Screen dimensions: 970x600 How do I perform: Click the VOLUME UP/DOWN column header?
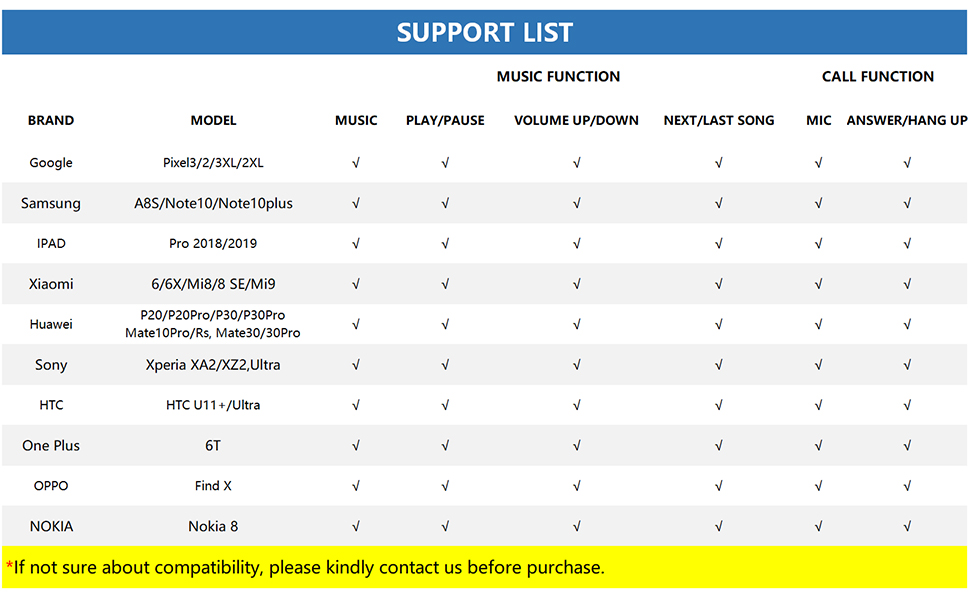tap(576, 121)
